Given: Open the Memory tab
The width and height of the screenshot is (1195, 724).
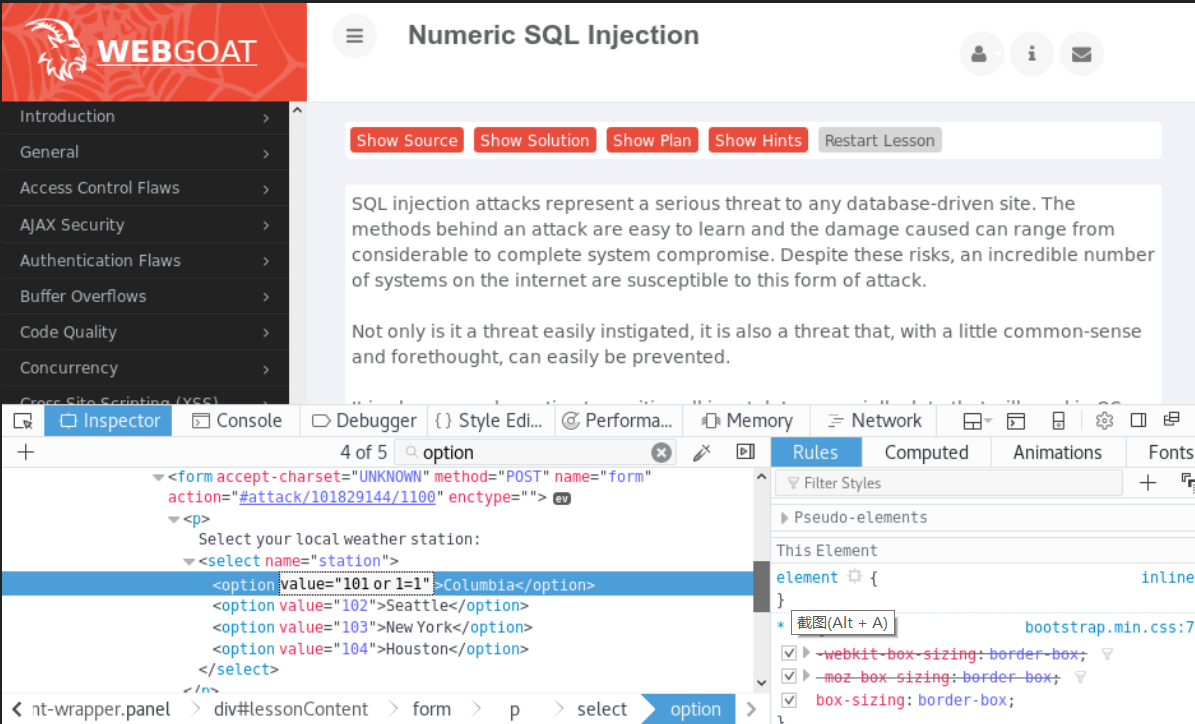Looking at the screenshot, I should pyautogui.click(x=747, y=421).
